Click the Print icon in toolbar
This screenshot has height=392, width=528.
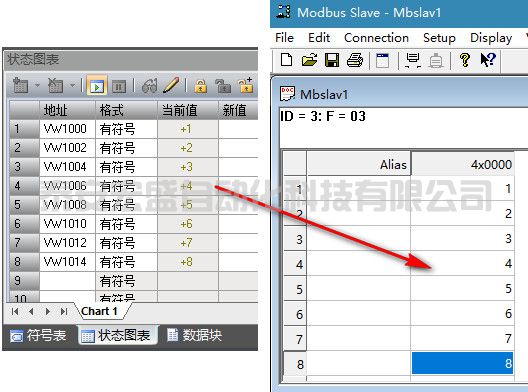point(355,60)
